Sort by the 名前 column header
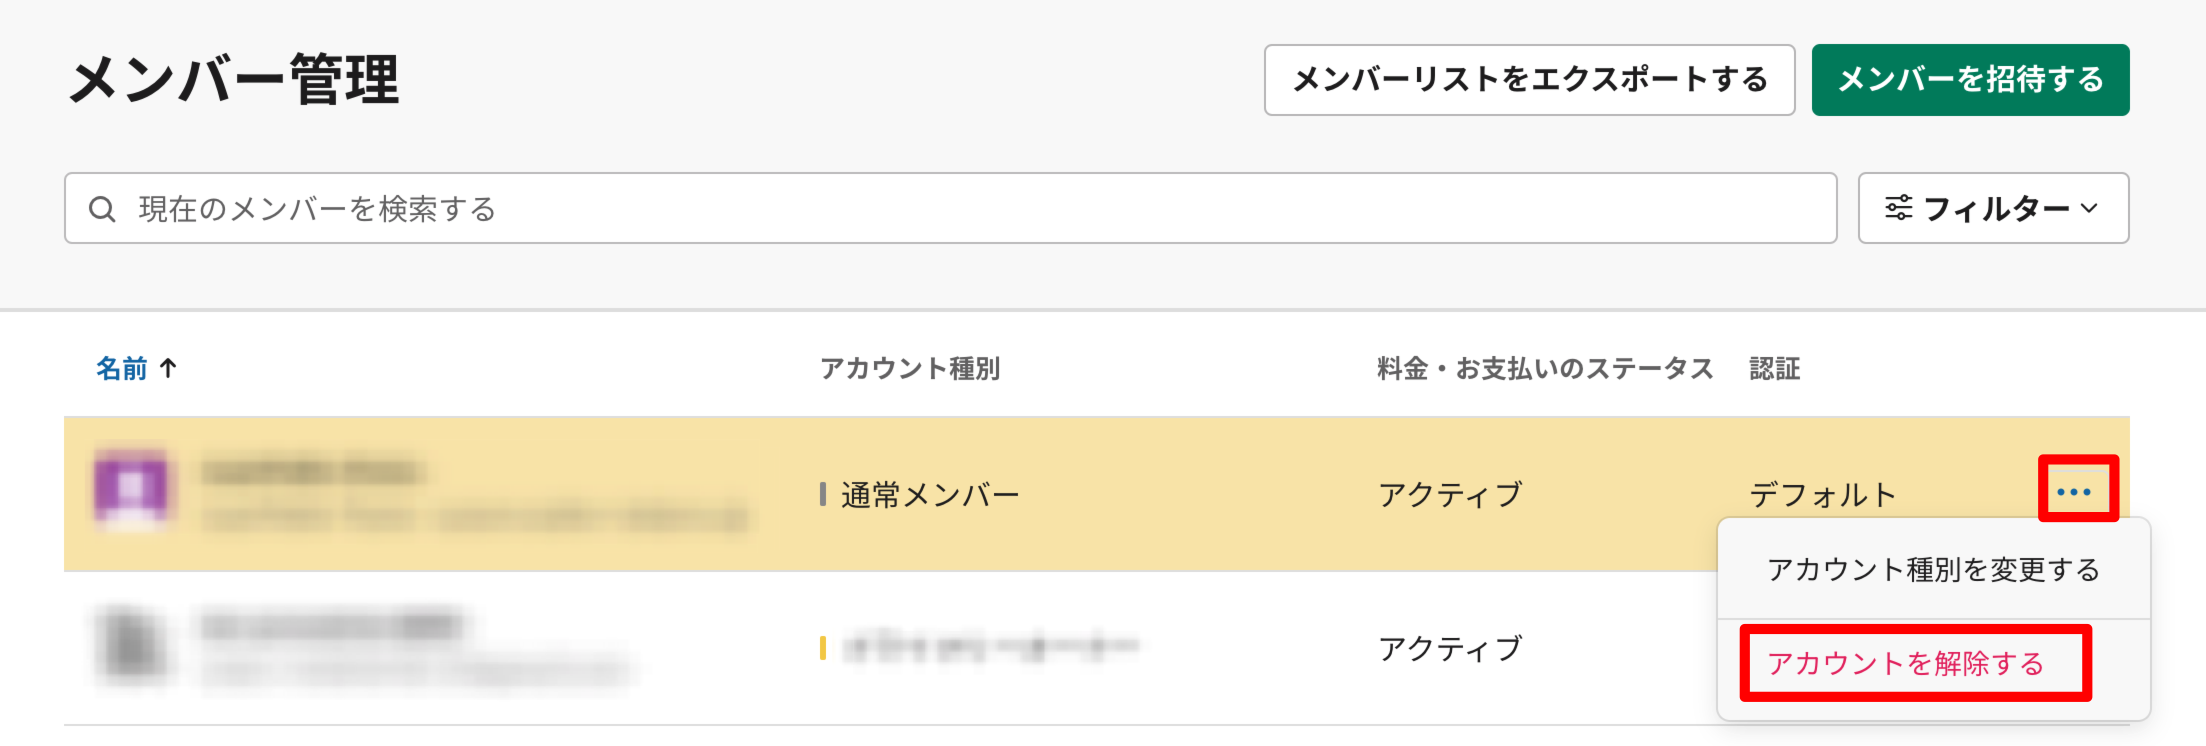The height and width of the screenshot is (746, 2206). (122, 369)
